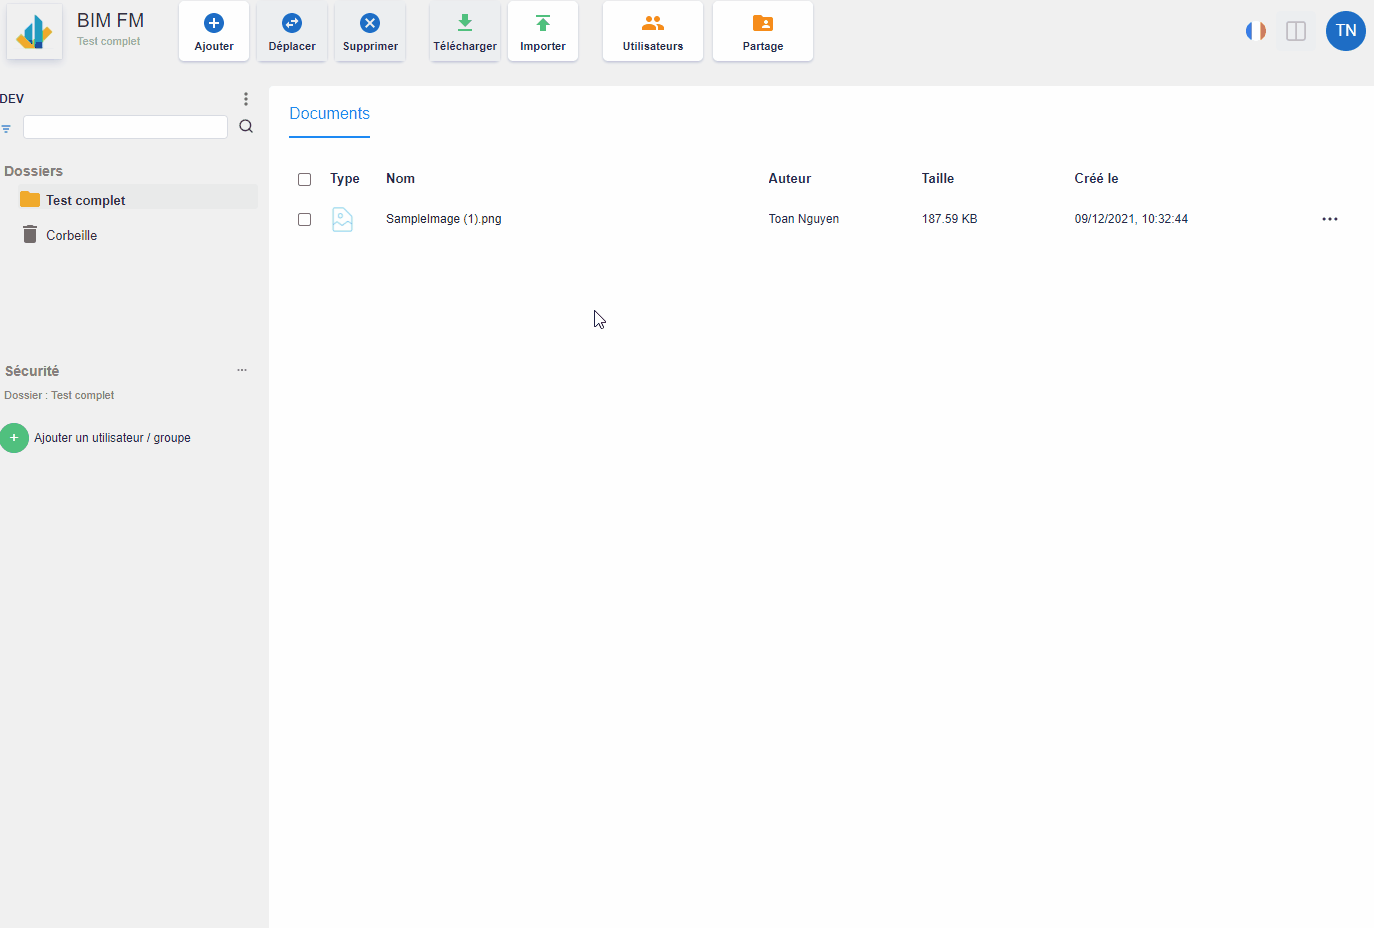Click the folder search input field
The height and width of the screenshot is (928, 1374).
(125, 127)
